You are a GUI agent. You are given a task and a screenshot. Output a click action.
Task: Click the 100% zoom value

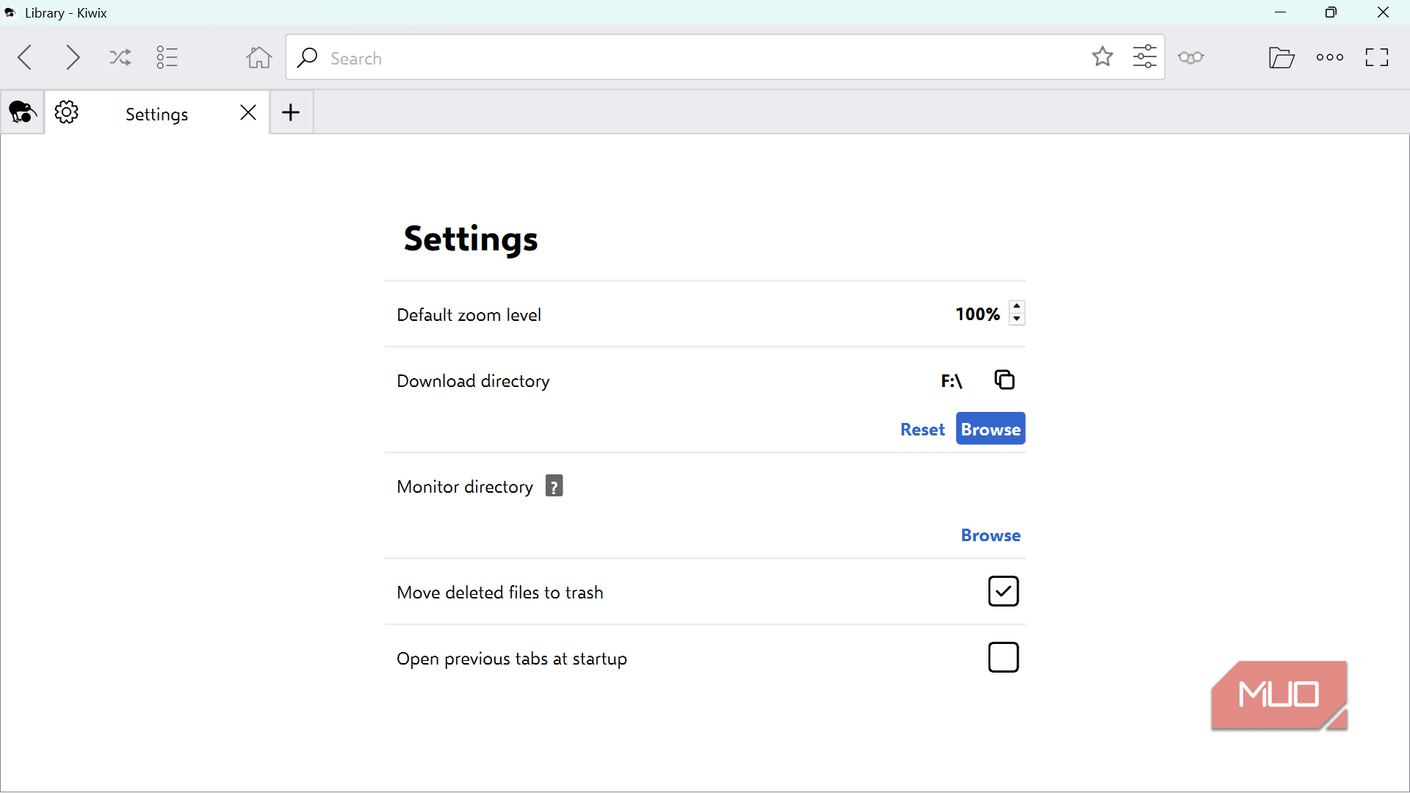[977, 314]
